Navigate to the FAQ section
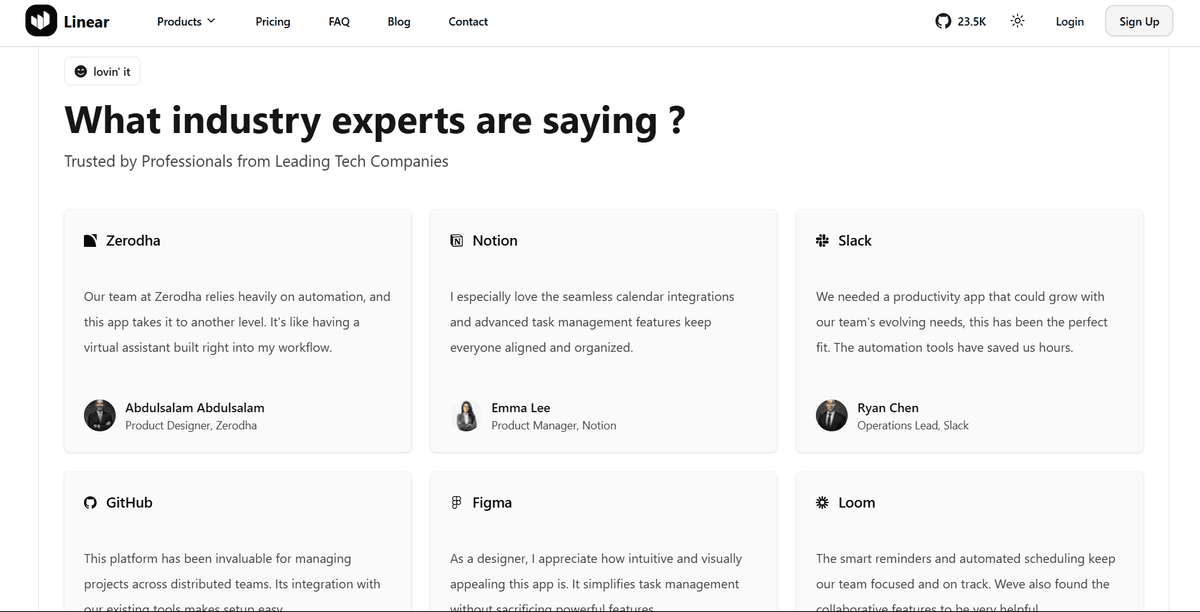 [339, 21]
